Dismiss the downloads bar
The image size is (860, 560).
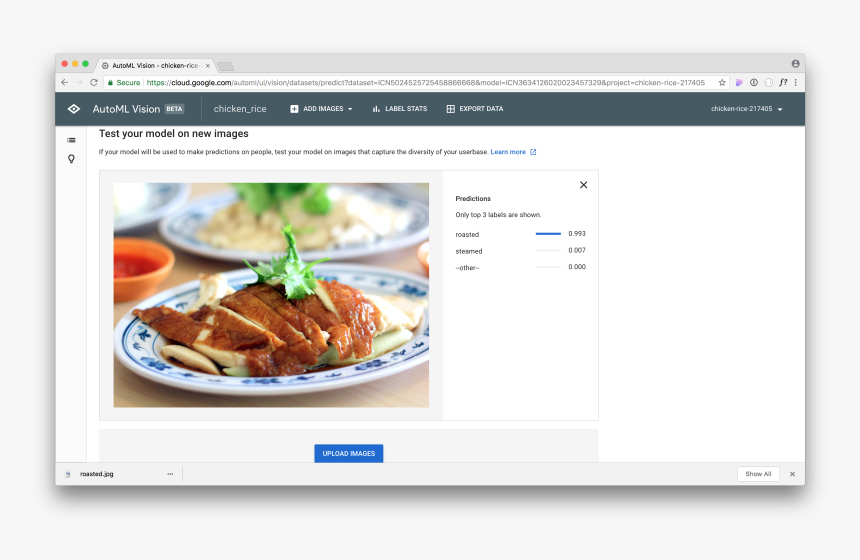tap(792, 474)
